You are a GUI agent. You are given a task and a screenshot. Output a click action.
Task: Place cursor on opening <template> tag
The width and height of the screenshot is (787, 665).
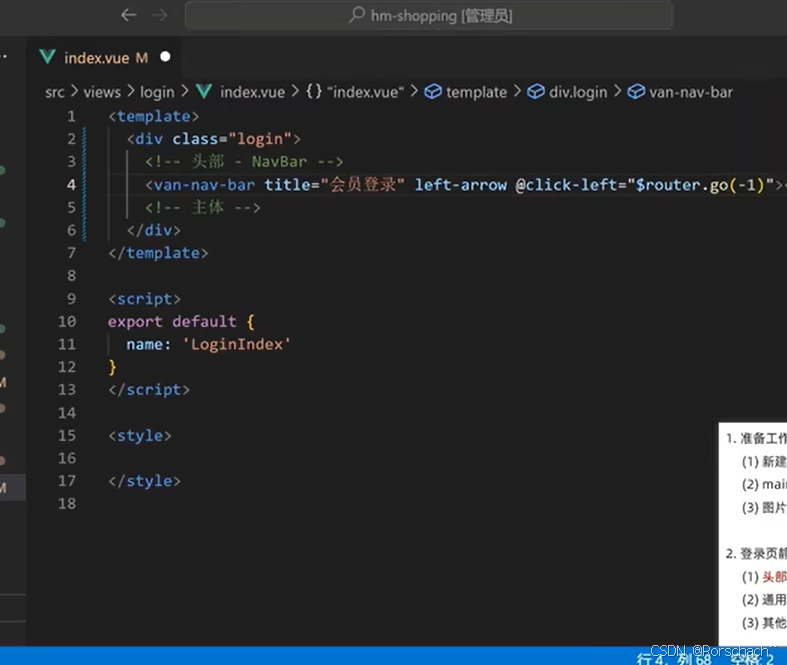154,116
